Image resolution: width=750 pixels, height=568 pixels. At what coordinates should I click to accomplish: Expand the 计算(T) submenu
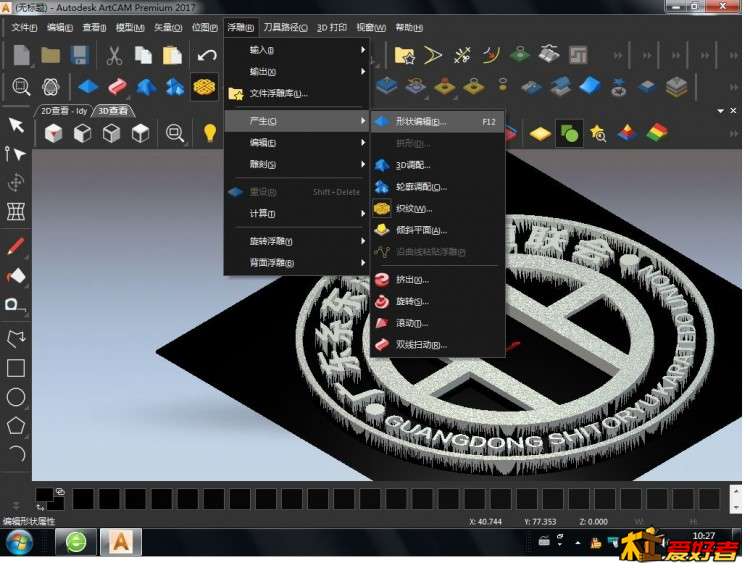297,213
